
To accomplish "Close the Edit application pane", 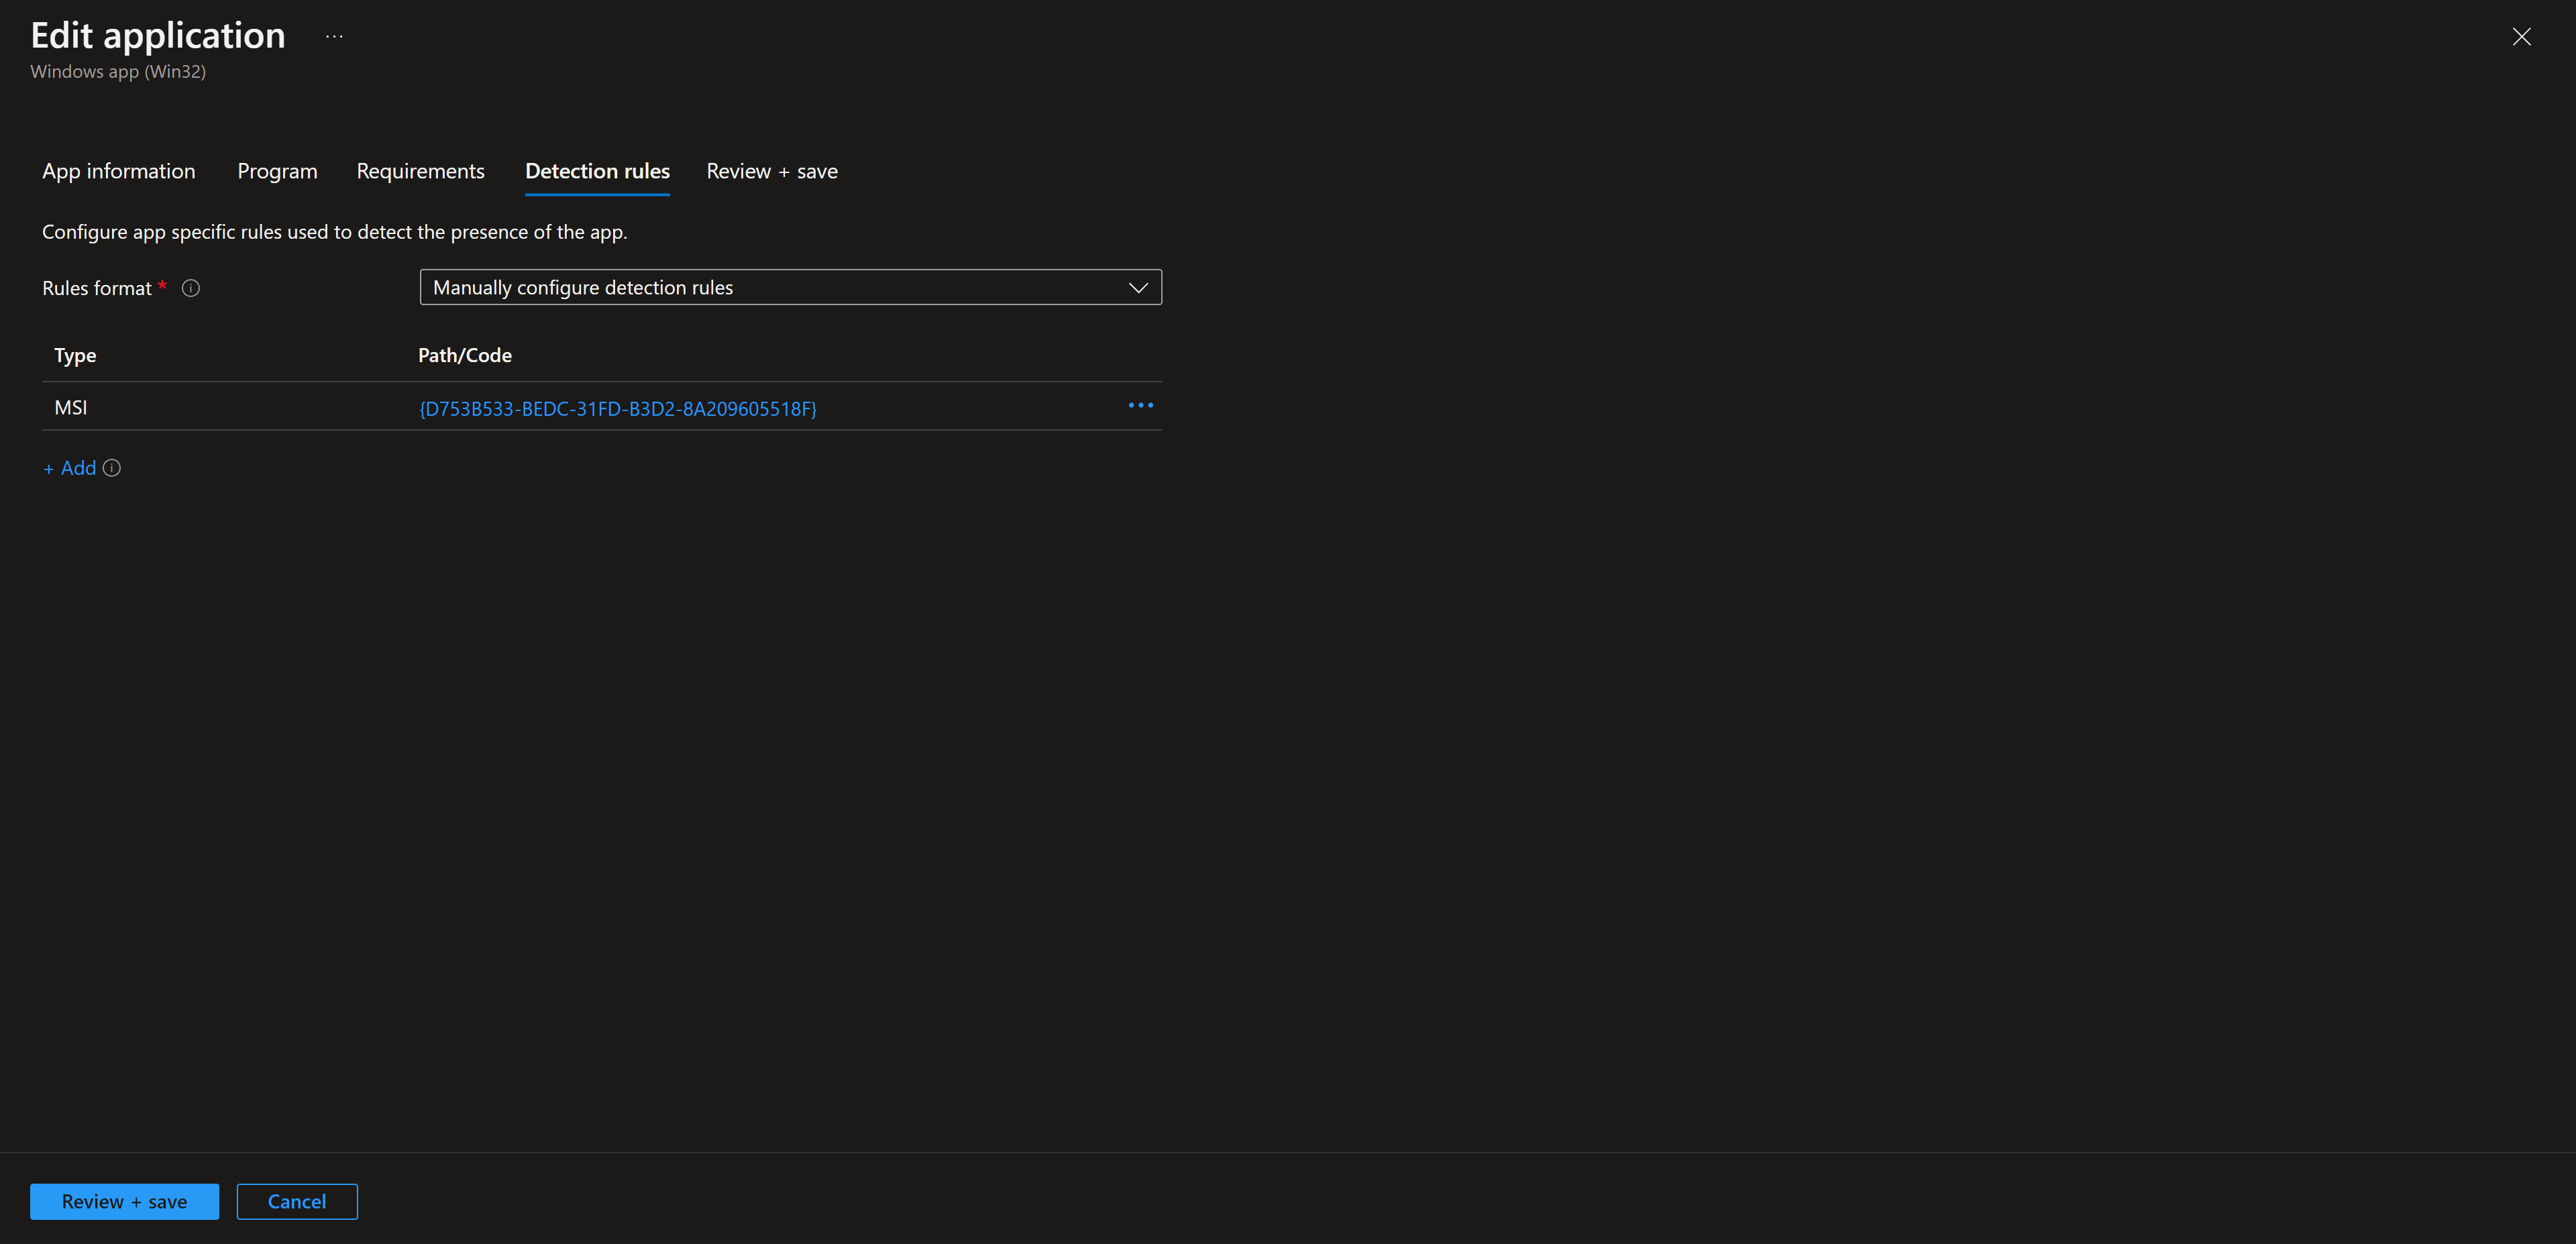I will tap(2521, 37).
